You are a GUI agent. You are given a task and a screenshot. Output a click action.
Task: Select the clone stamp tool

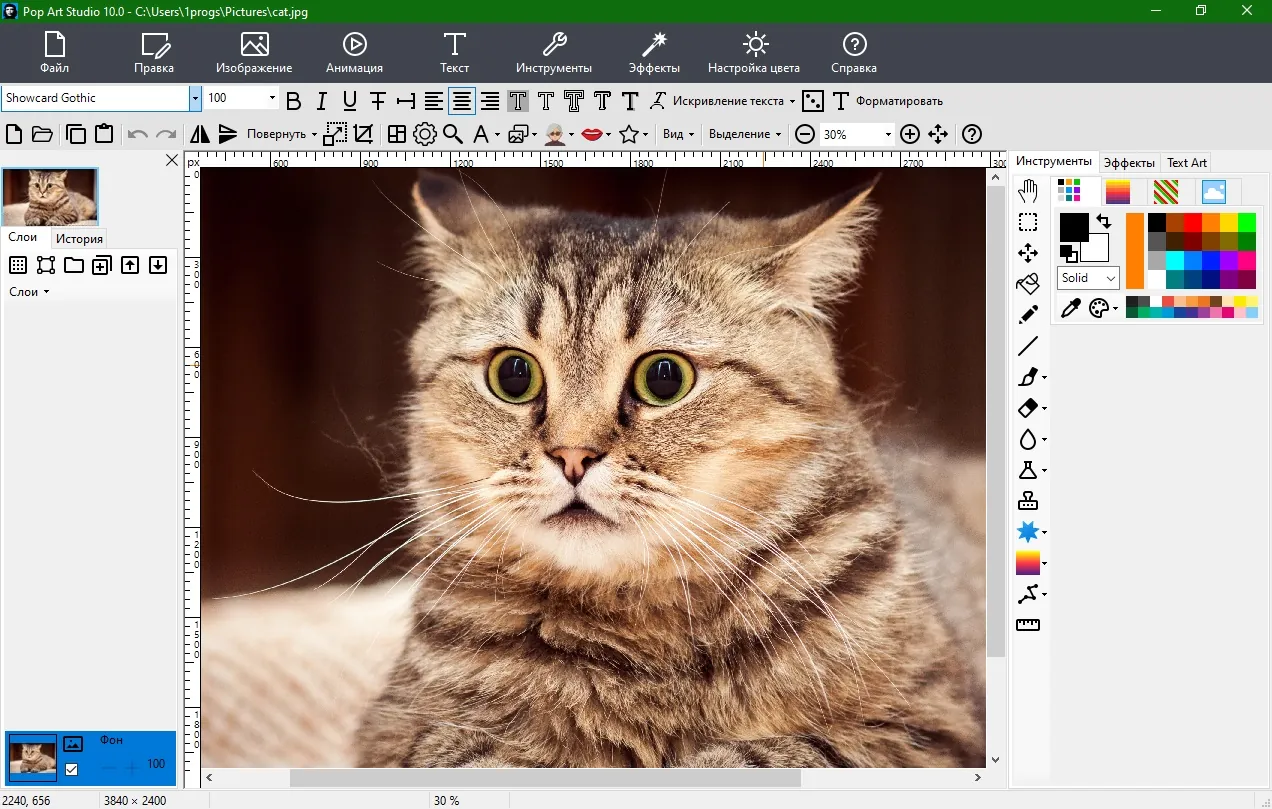click(1028, 501)
